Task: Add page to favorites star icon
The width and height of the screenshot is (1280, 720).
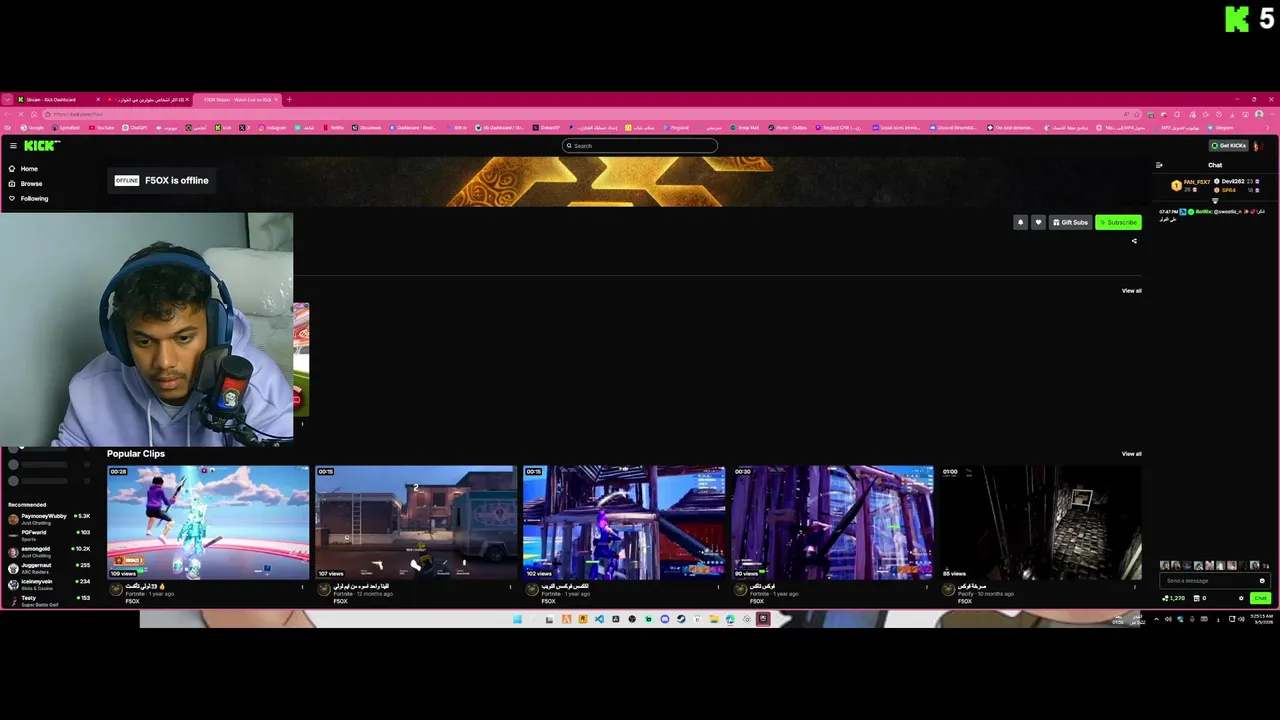Action: (1139, 114)
